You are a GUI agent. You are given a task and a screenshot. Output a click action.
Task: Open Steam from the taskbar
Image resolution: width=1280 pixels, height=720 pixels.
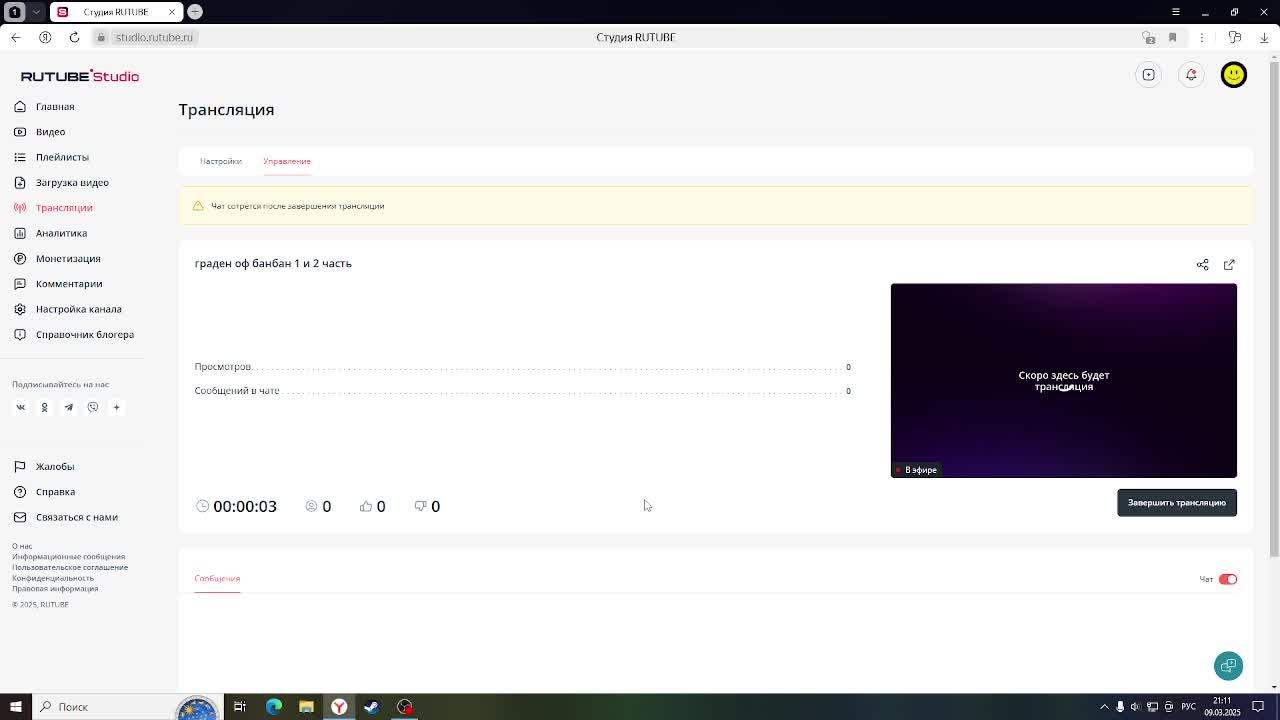click(x=372, y=707)
